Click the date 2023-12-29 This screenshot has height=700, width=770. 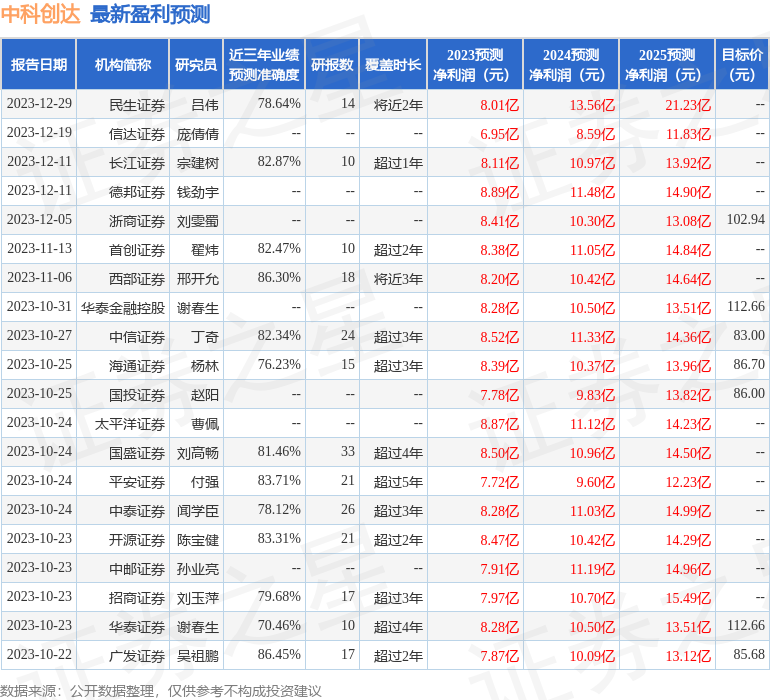tap(39, 103)
